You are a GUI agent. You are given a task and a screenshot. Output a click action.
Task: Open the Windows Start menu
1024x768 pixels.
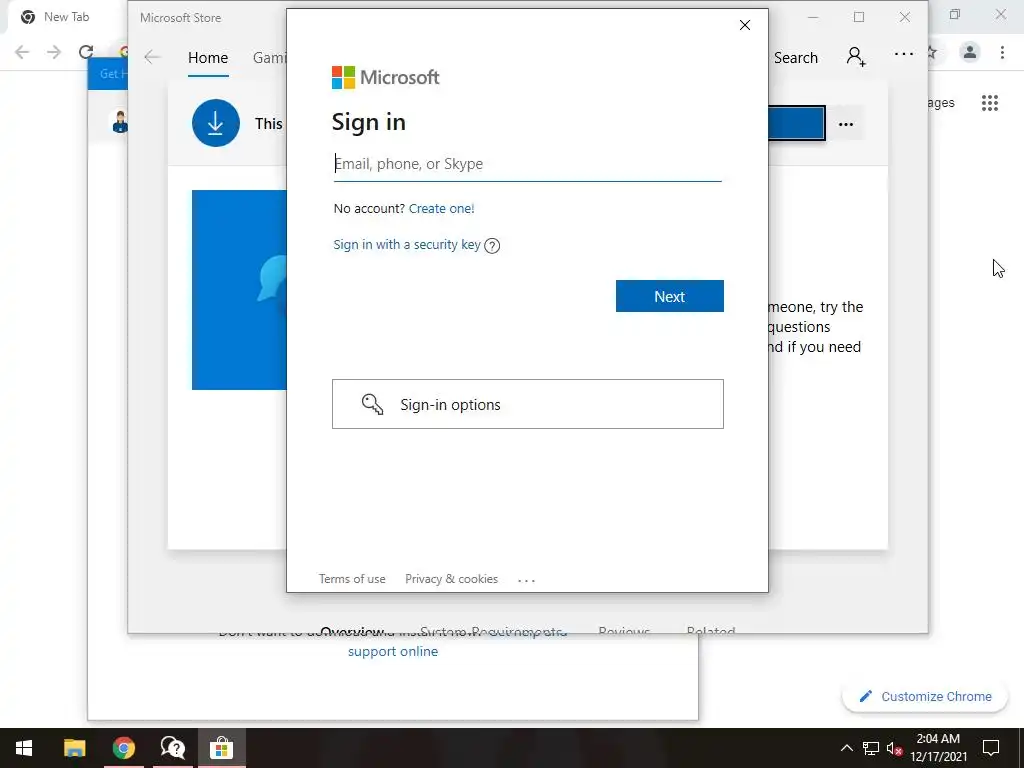(24, 748)
